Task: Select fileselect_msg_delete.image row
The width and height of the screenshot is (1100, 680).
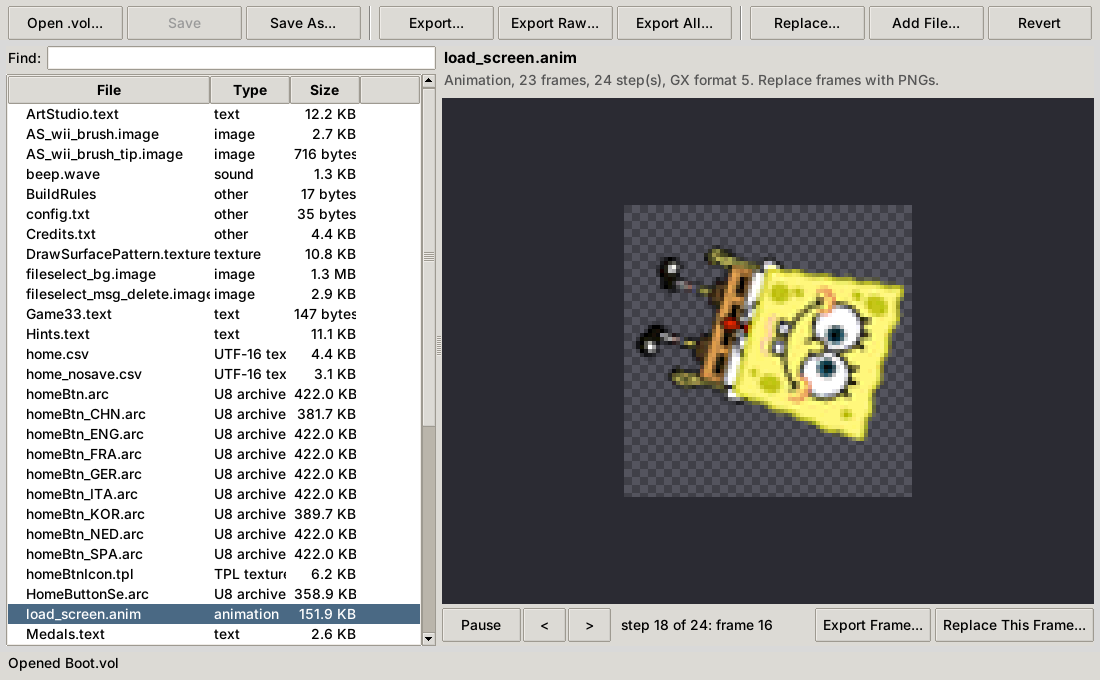Action: [214, 294]
